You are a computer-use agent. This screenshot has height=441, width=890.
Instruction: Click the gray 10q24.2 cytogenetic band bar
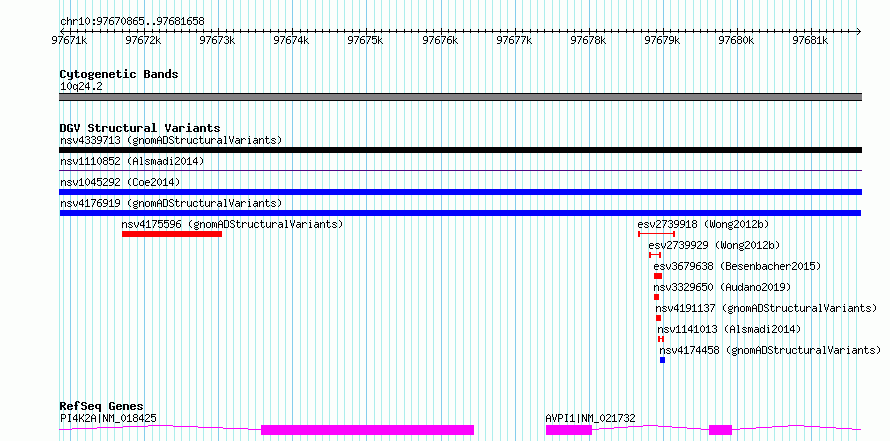(x=460, y=97)
